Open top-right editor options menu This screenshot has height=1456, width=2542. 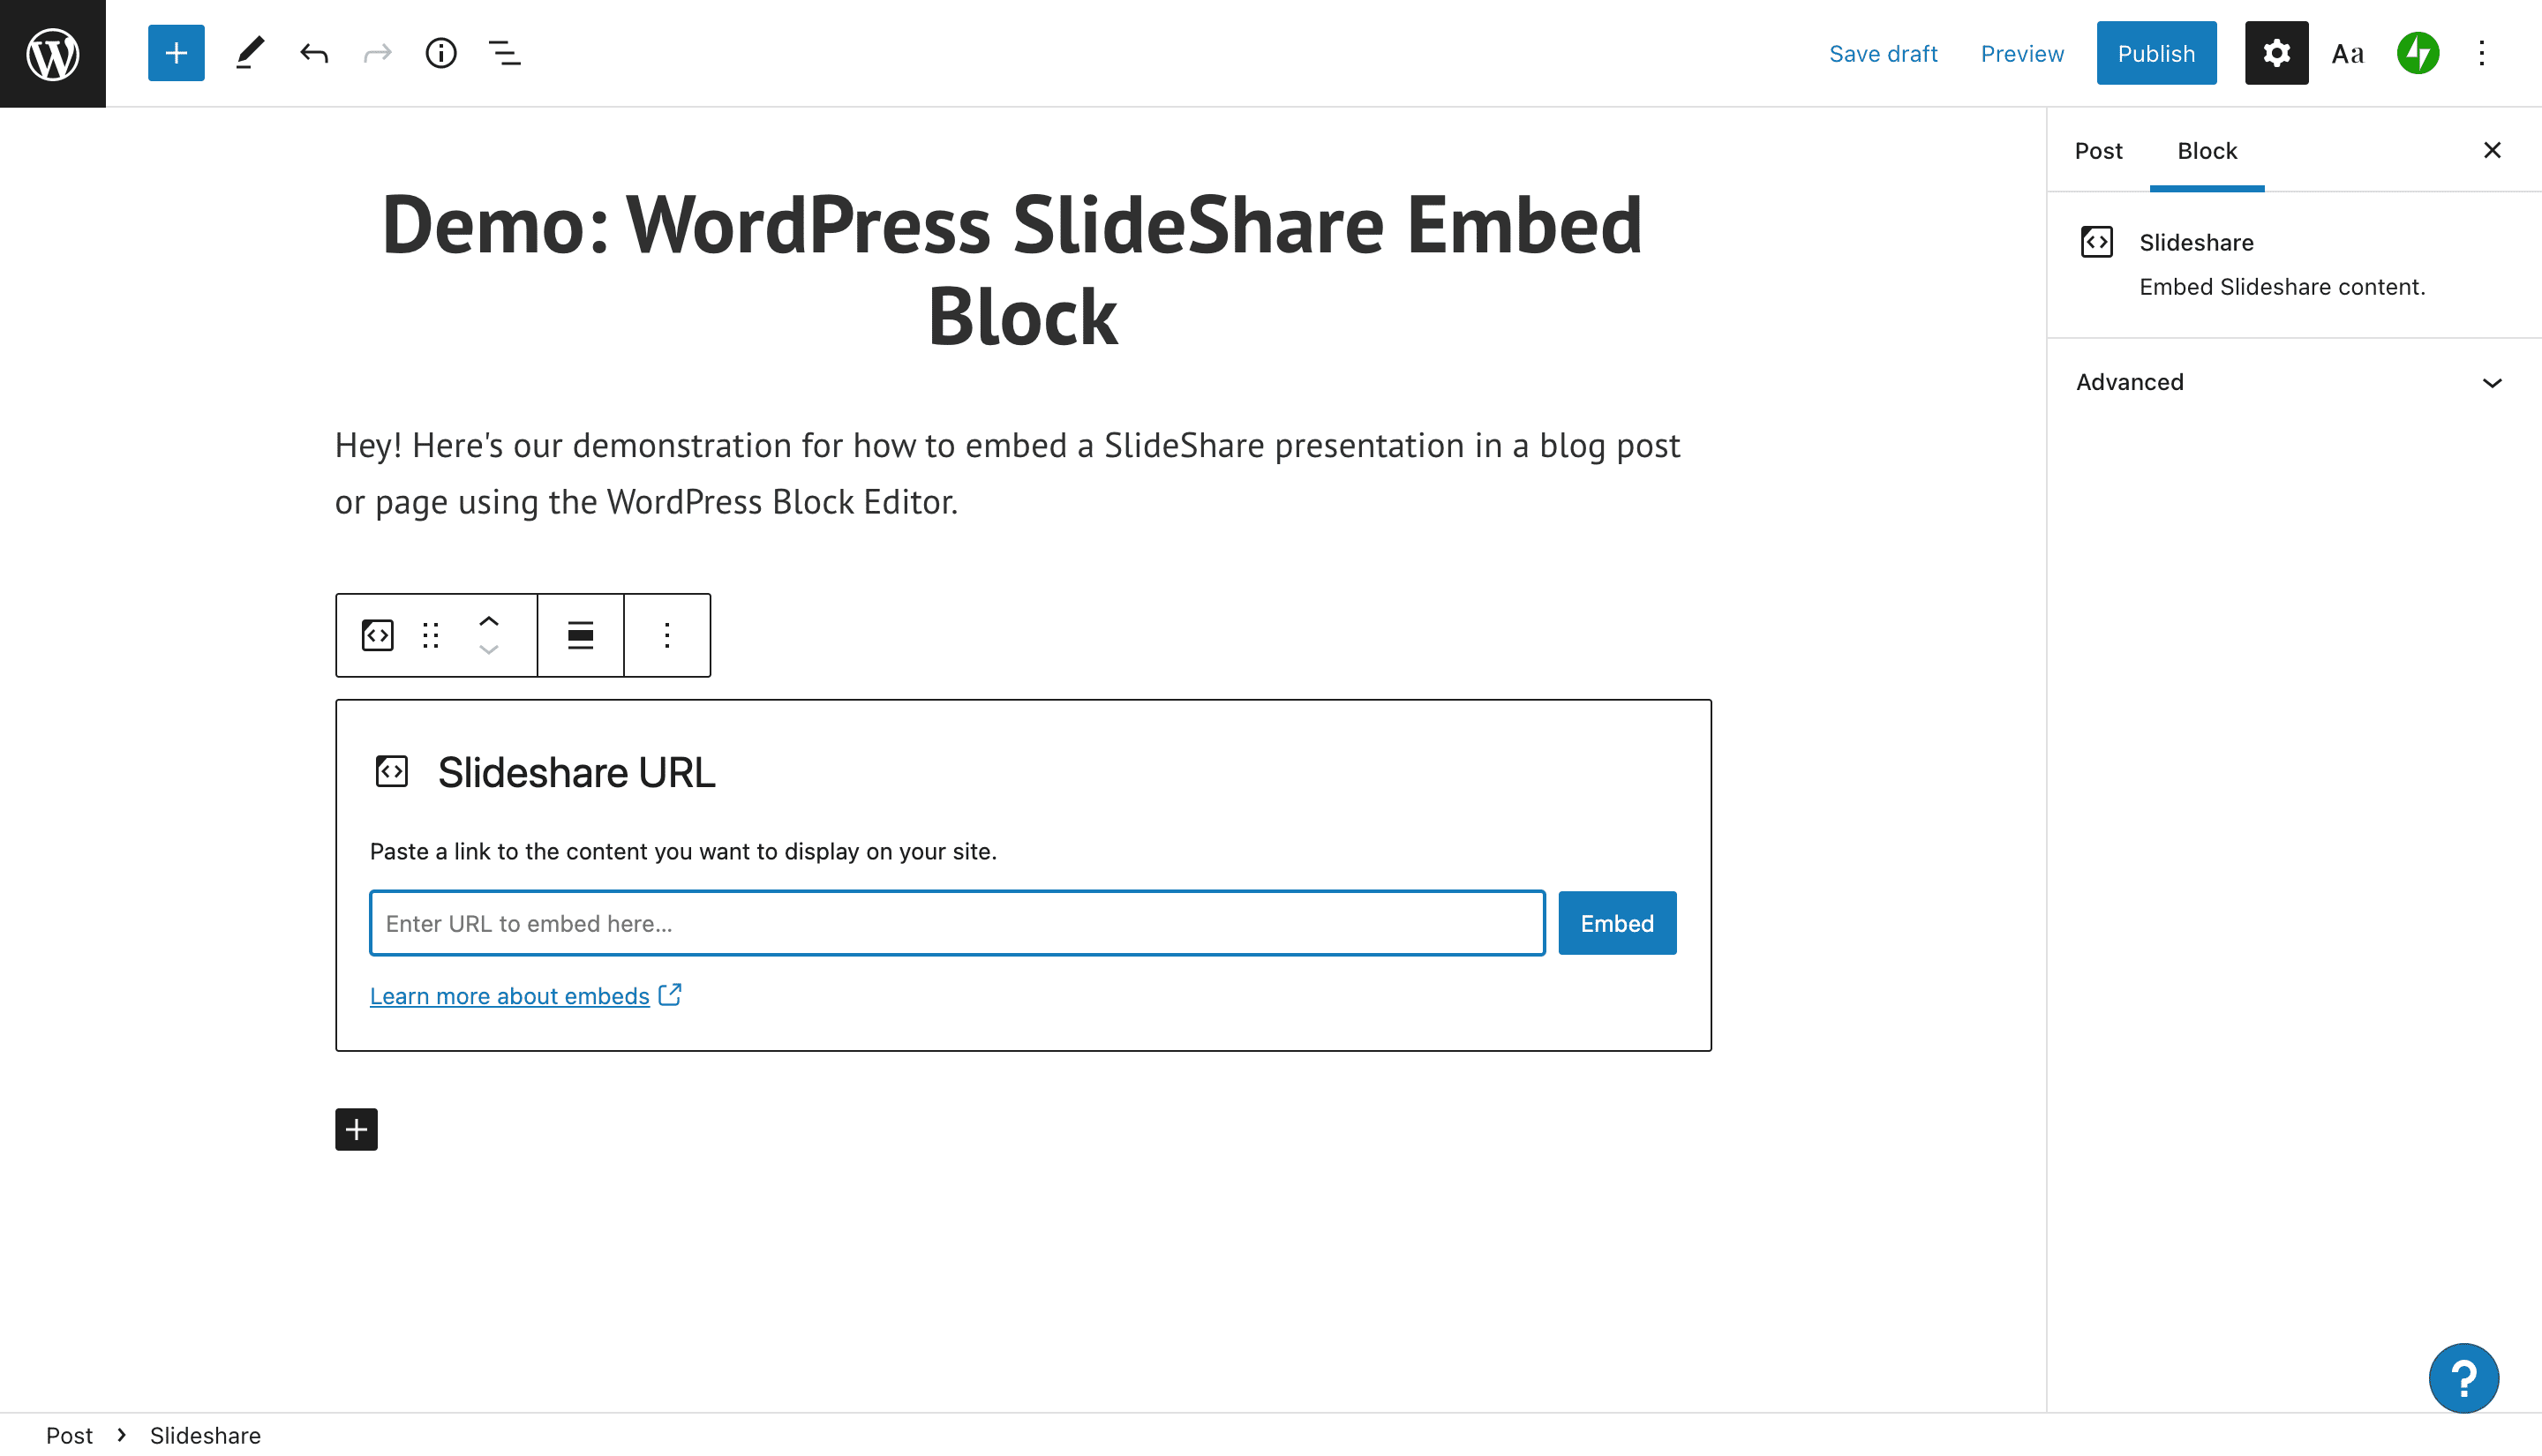2481,53
